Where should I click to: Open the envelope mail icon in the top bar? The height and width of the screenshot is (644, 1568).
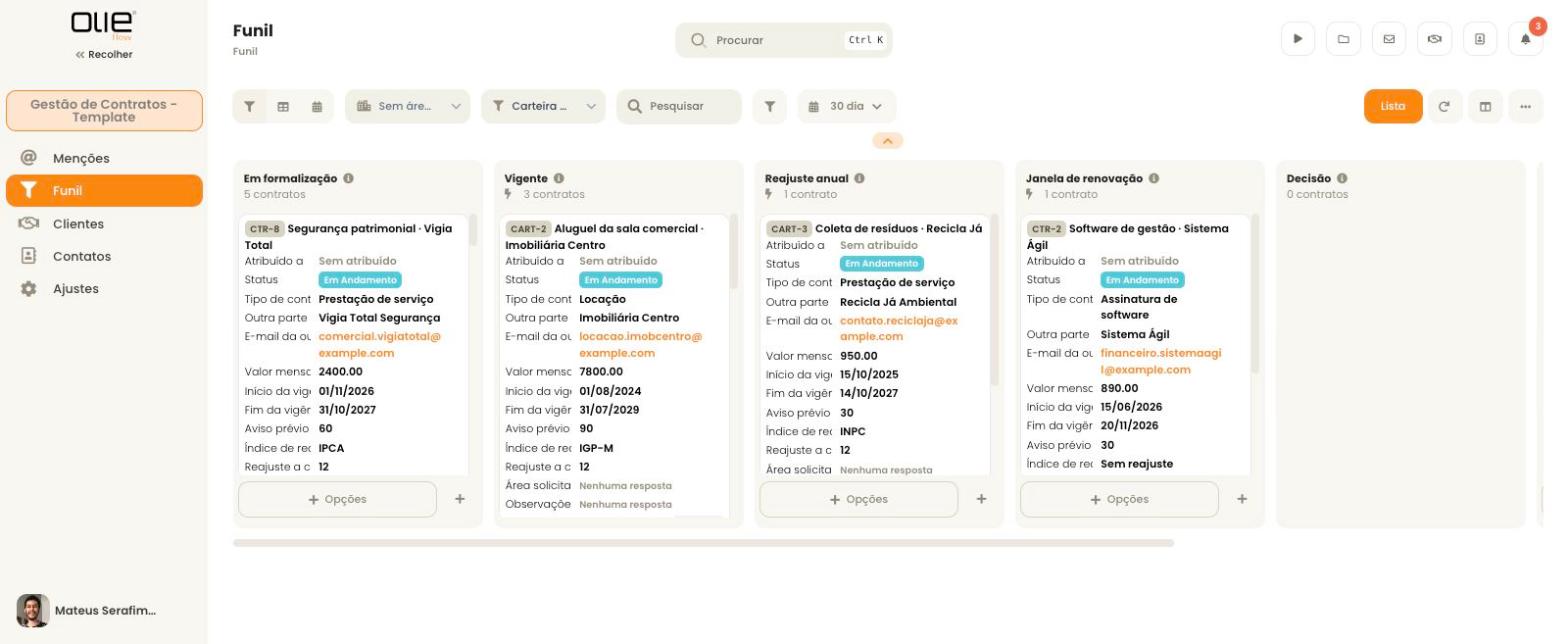1389,39
